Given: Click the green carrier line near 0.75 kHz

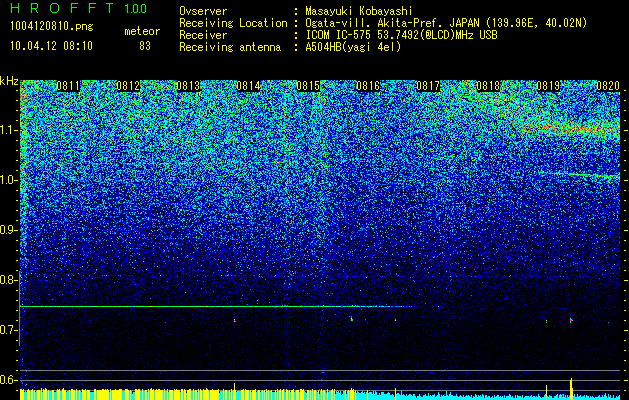Looking at the screenshot, I should click(217, 307).
